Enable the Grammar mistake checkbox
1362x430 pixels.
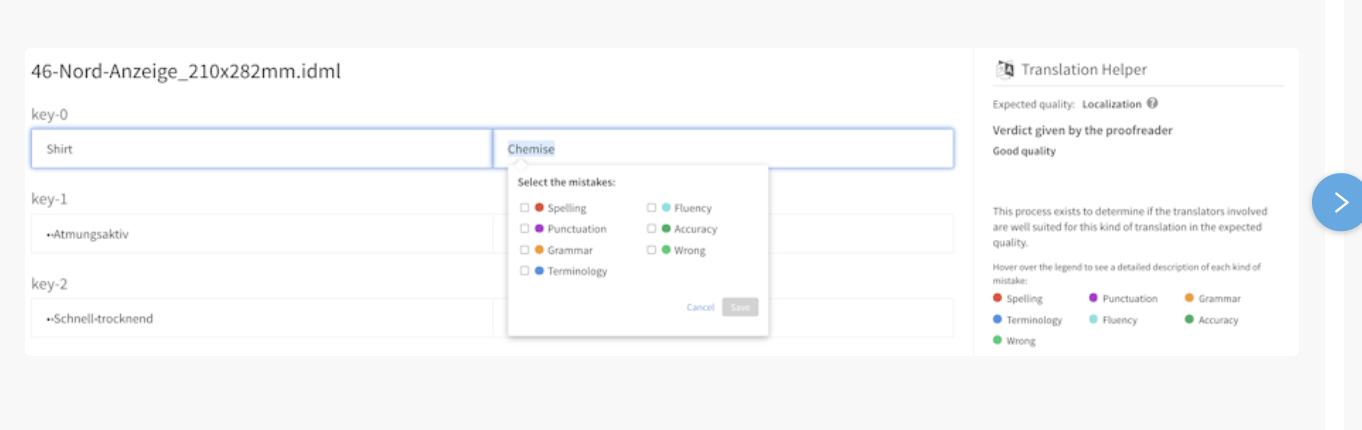click(524, 250)
